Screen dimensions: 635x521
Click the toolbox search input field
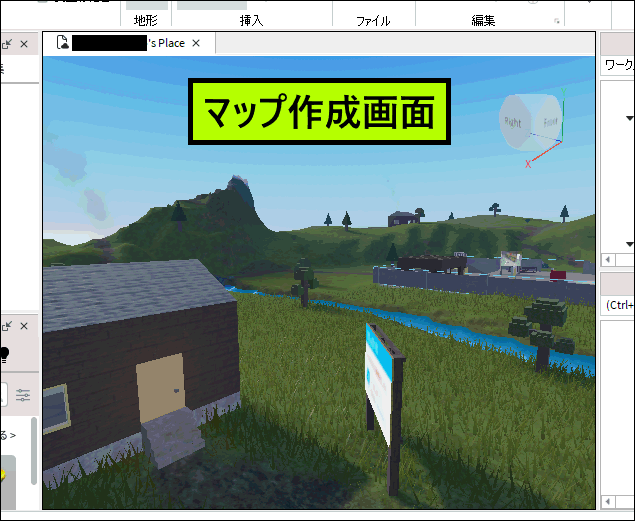coord(3,394)
